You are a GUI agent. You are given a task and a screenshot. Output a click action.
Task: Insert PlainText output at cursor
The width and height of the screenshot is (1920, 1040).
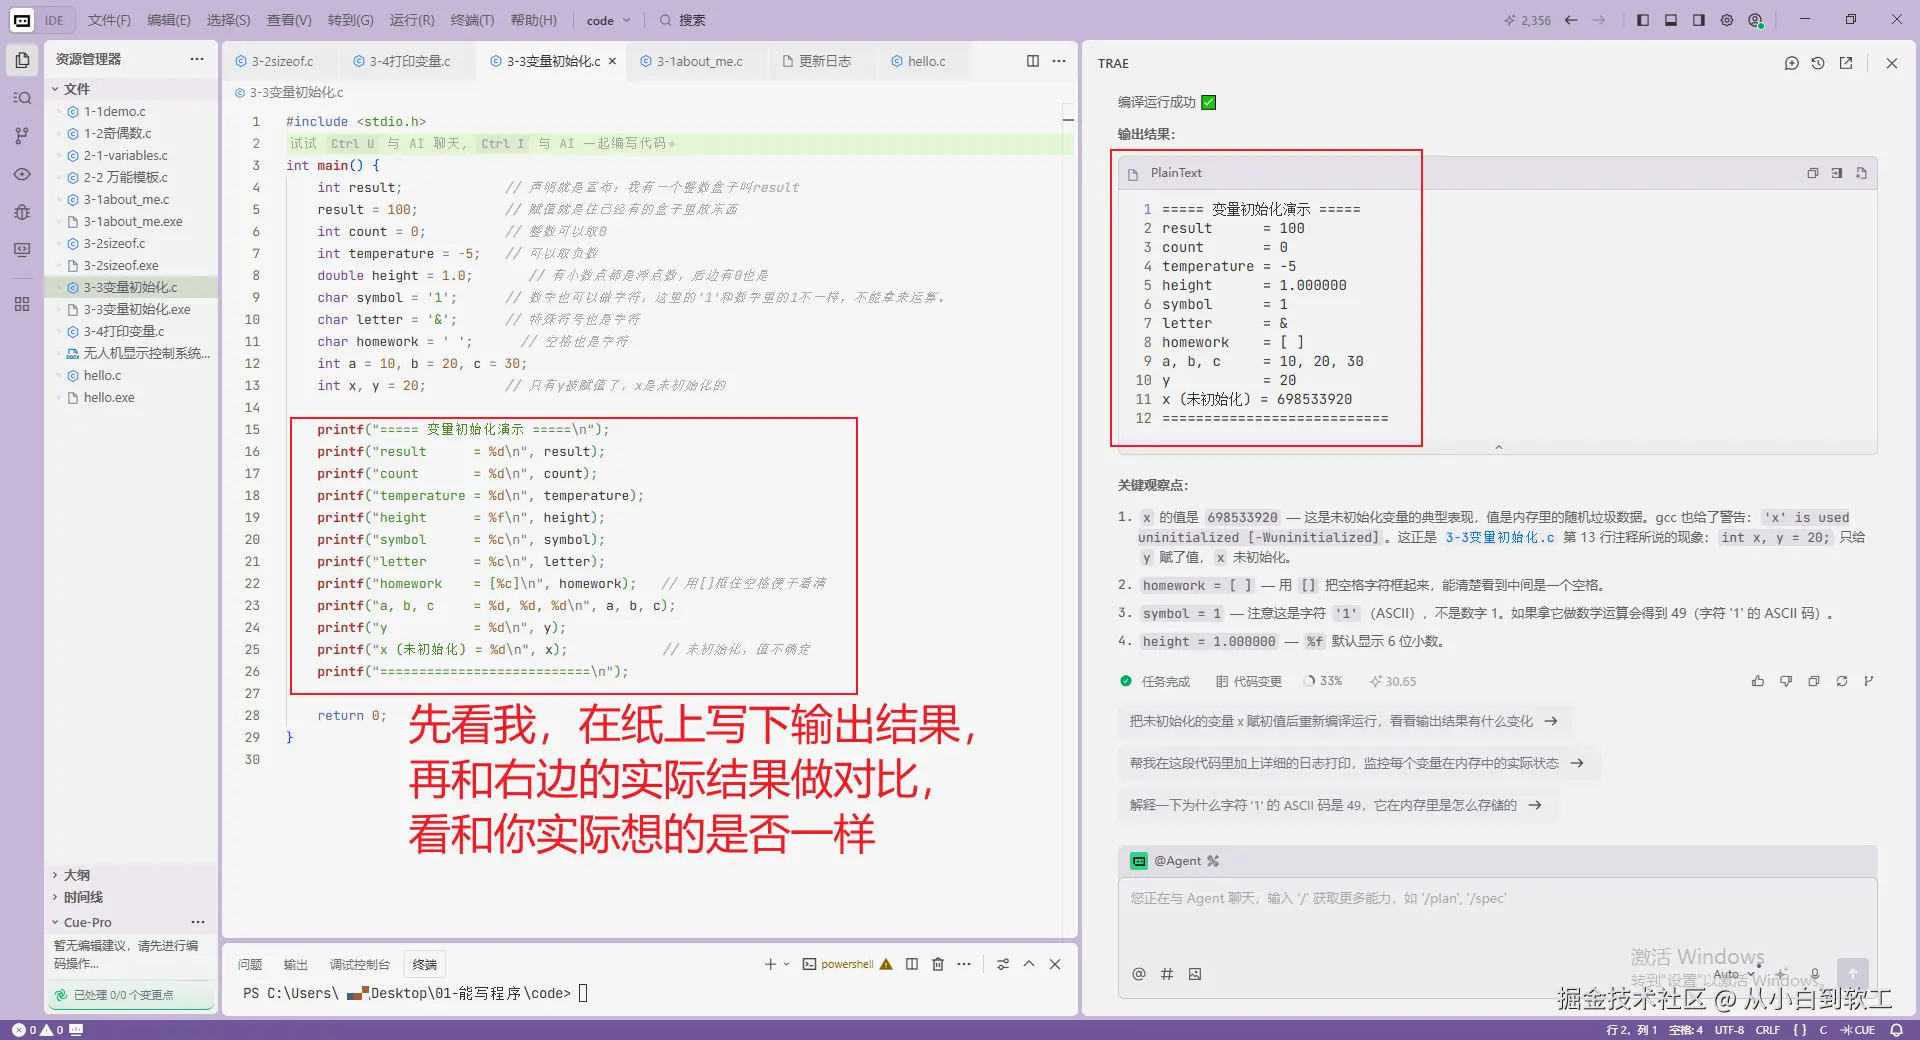pos(1837,173)
